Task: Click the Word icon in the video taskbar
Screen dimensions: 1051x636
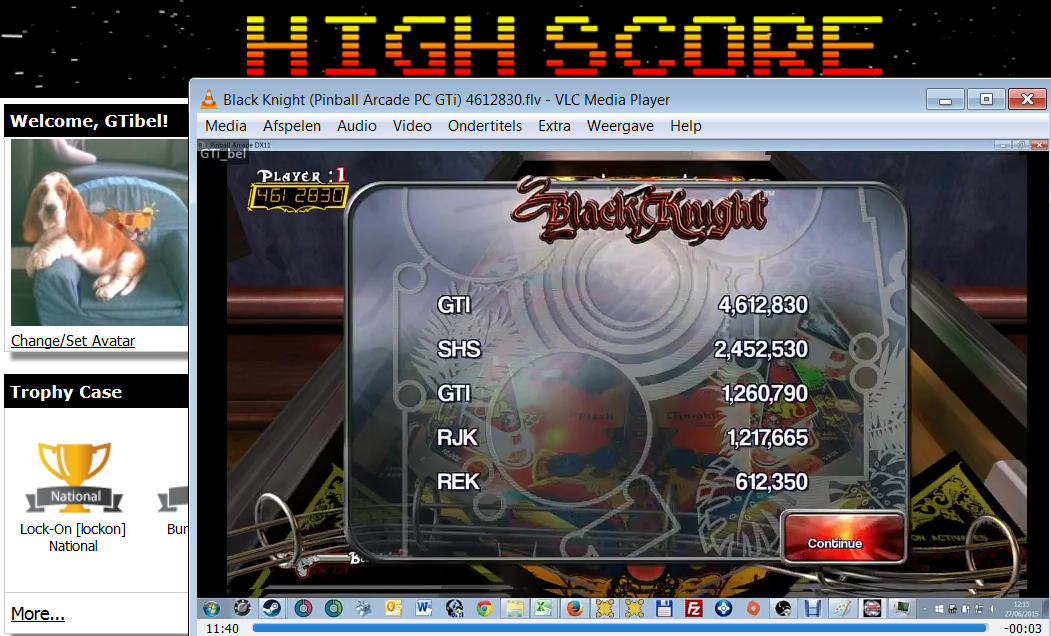Action: (x=424, y=608)
